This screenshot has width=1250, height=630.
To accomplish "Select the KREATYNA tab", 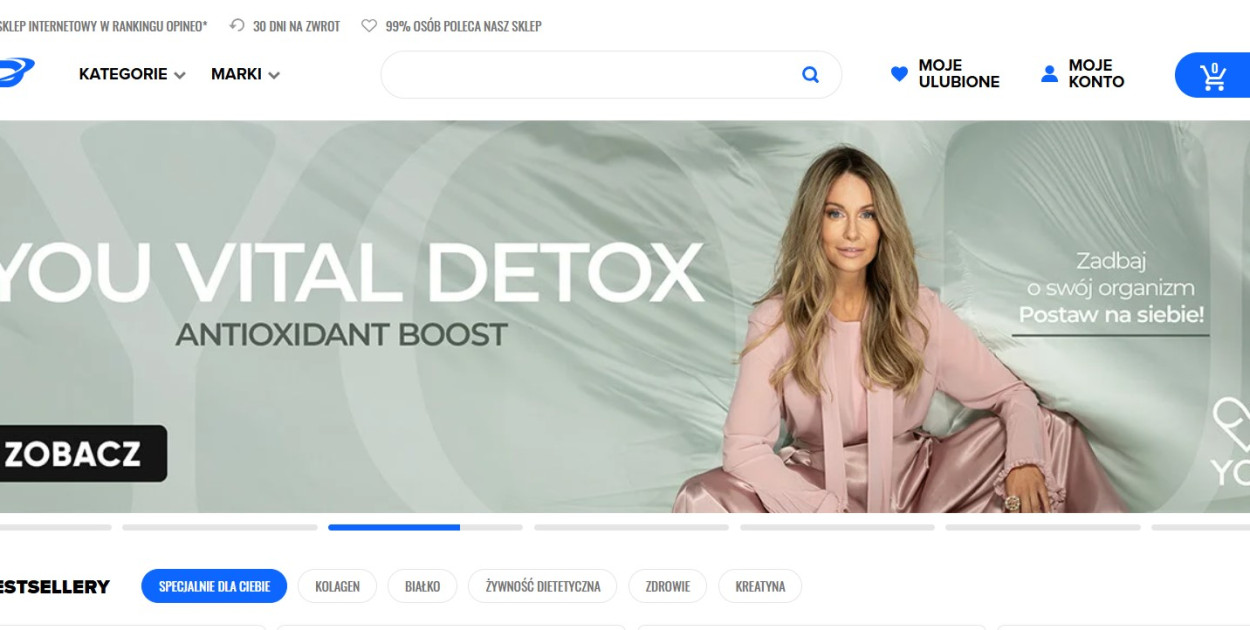I will point(760,586).
